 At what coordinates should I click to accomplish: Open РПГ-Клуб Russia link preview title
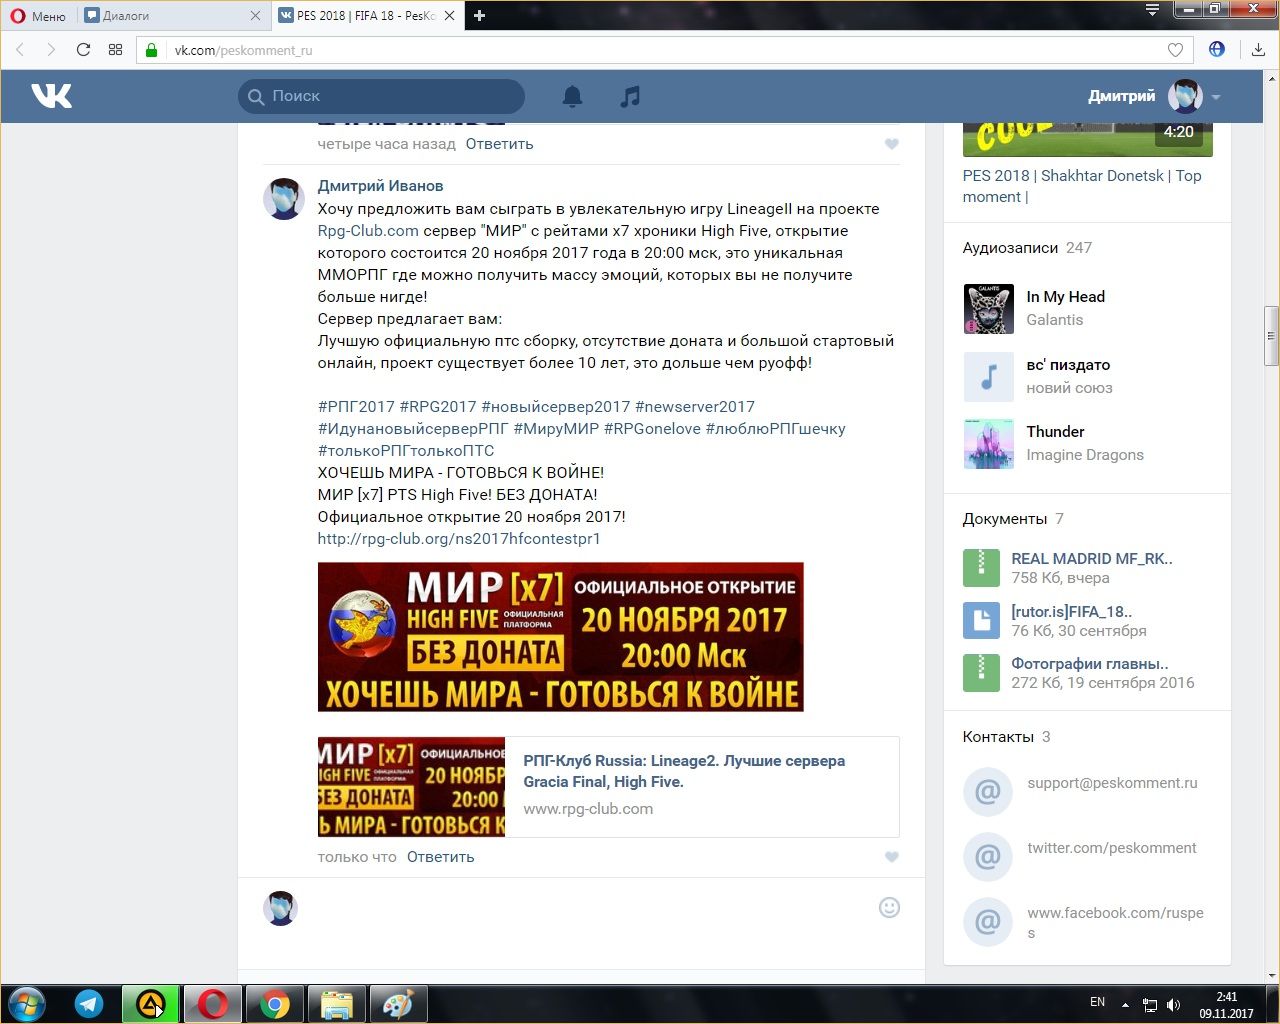tap(684, 771)
